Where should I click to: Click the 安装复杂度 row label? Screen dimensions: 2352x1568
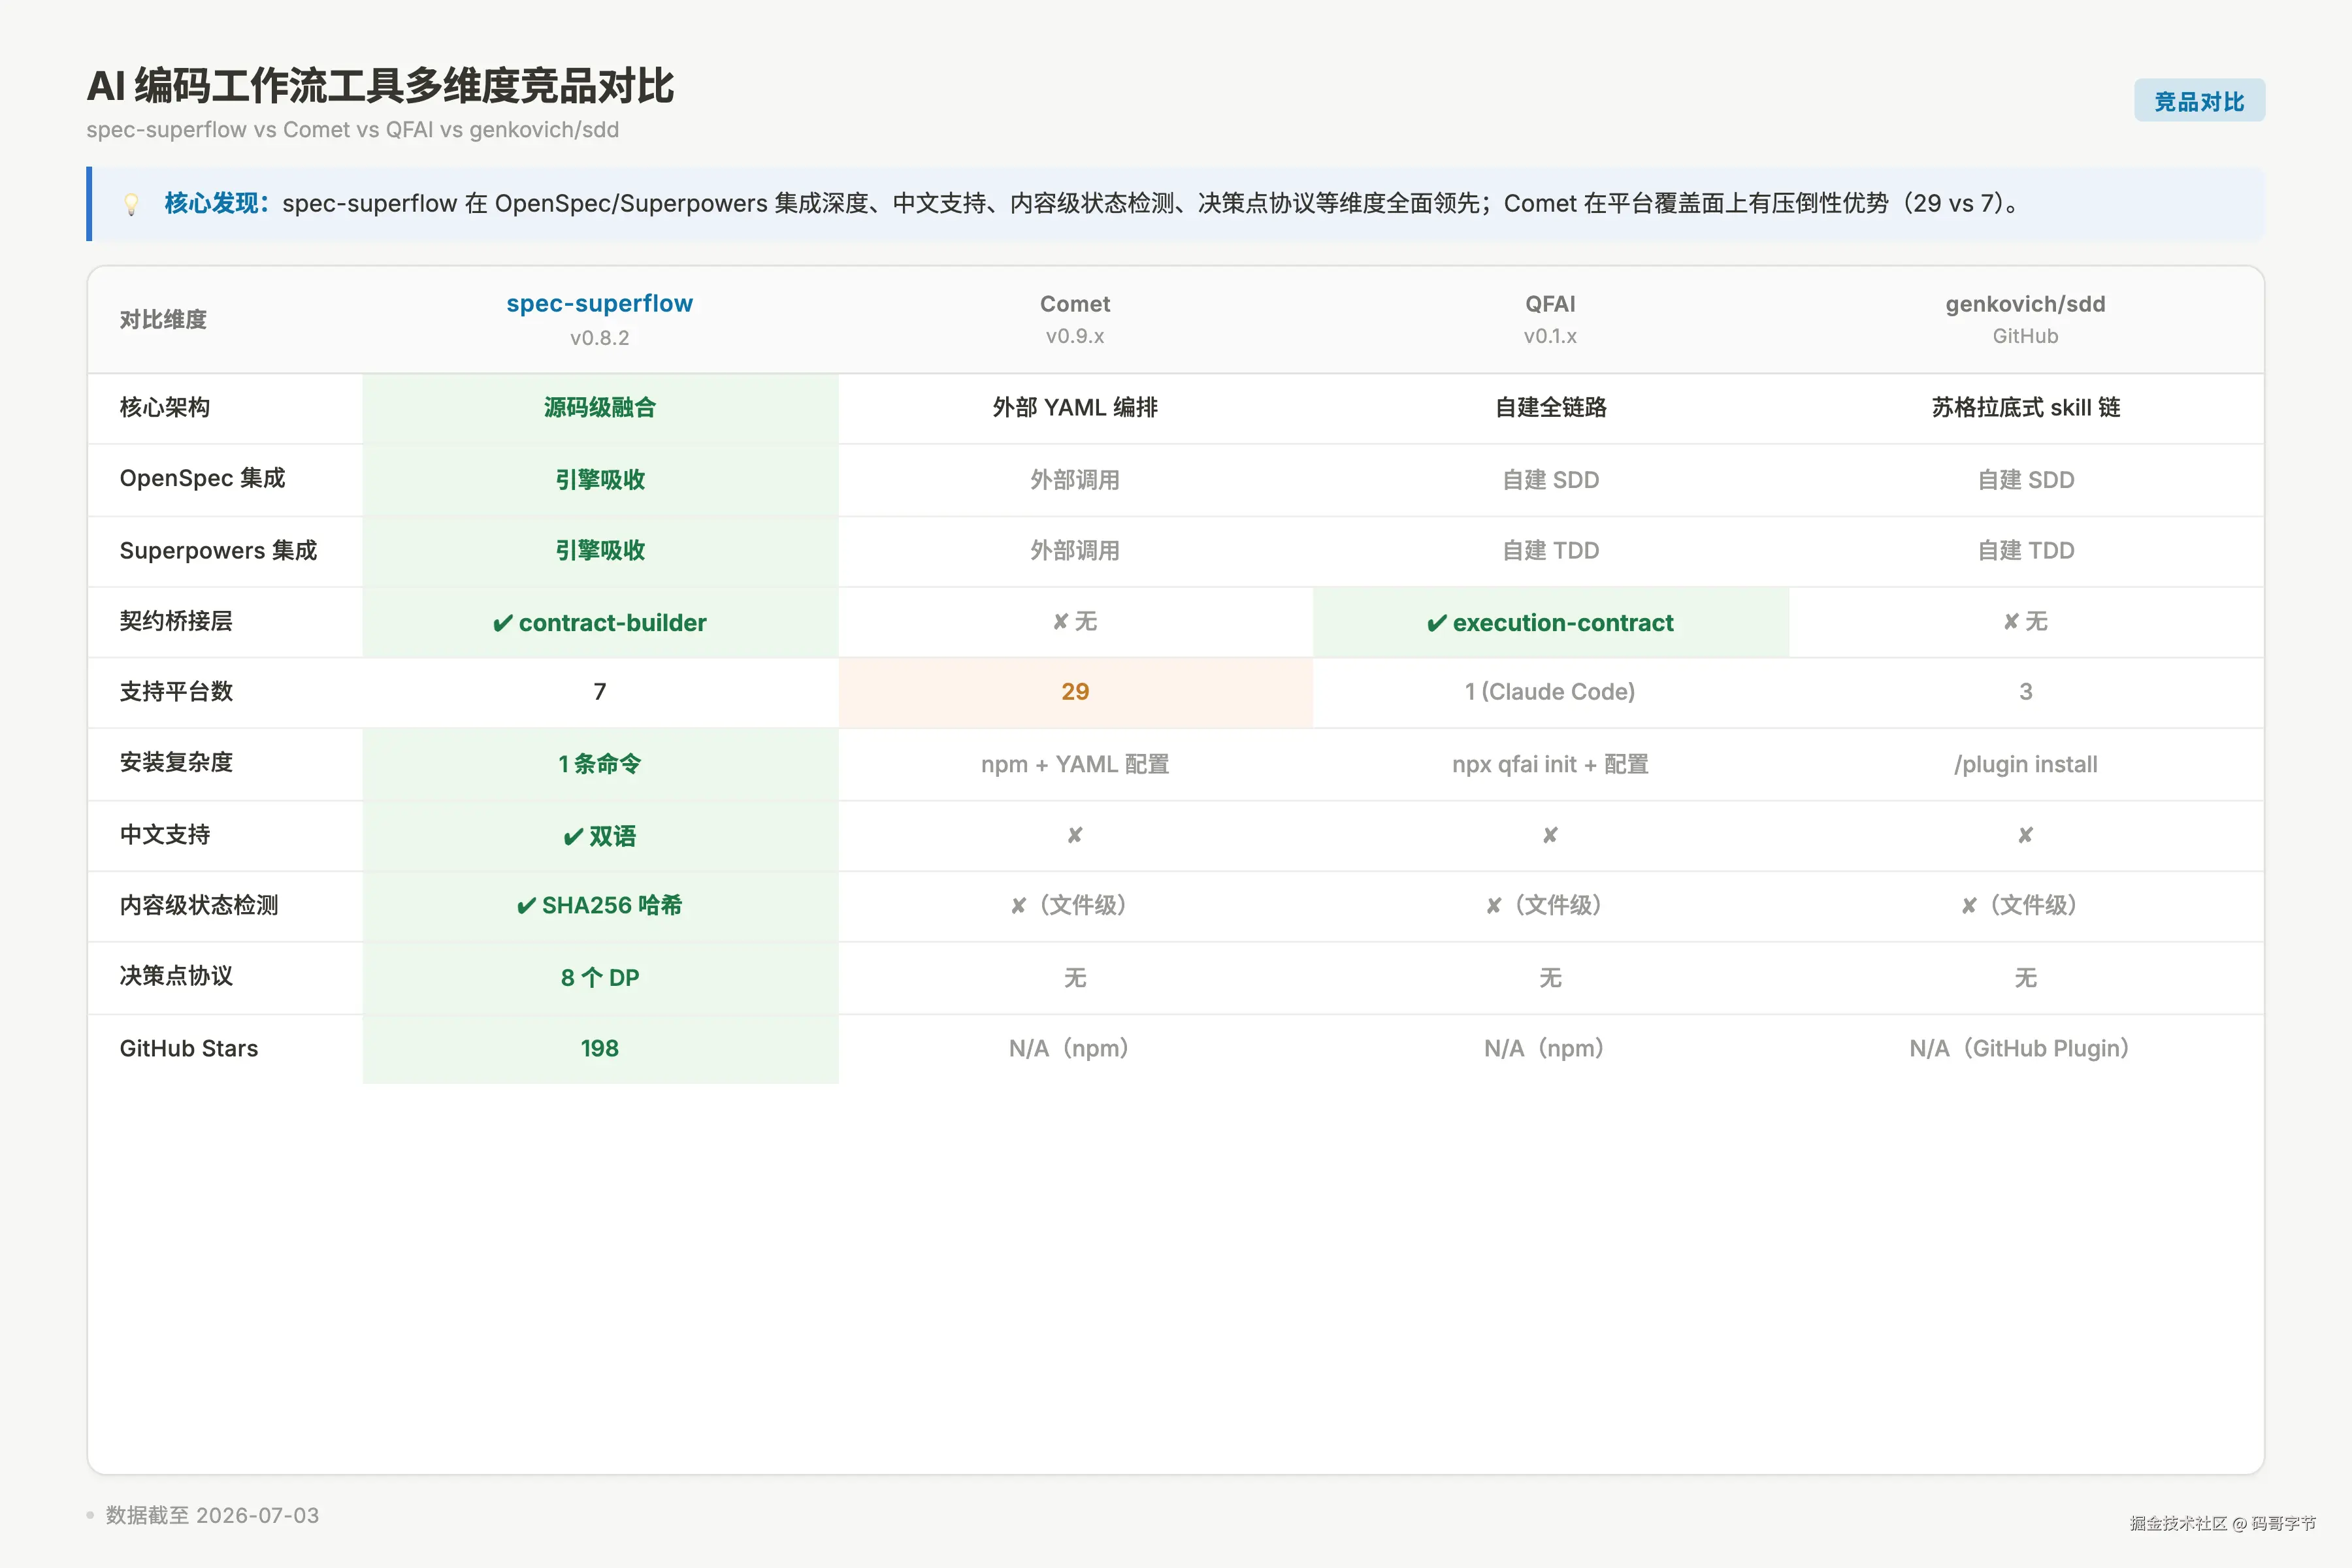(176, 763)
